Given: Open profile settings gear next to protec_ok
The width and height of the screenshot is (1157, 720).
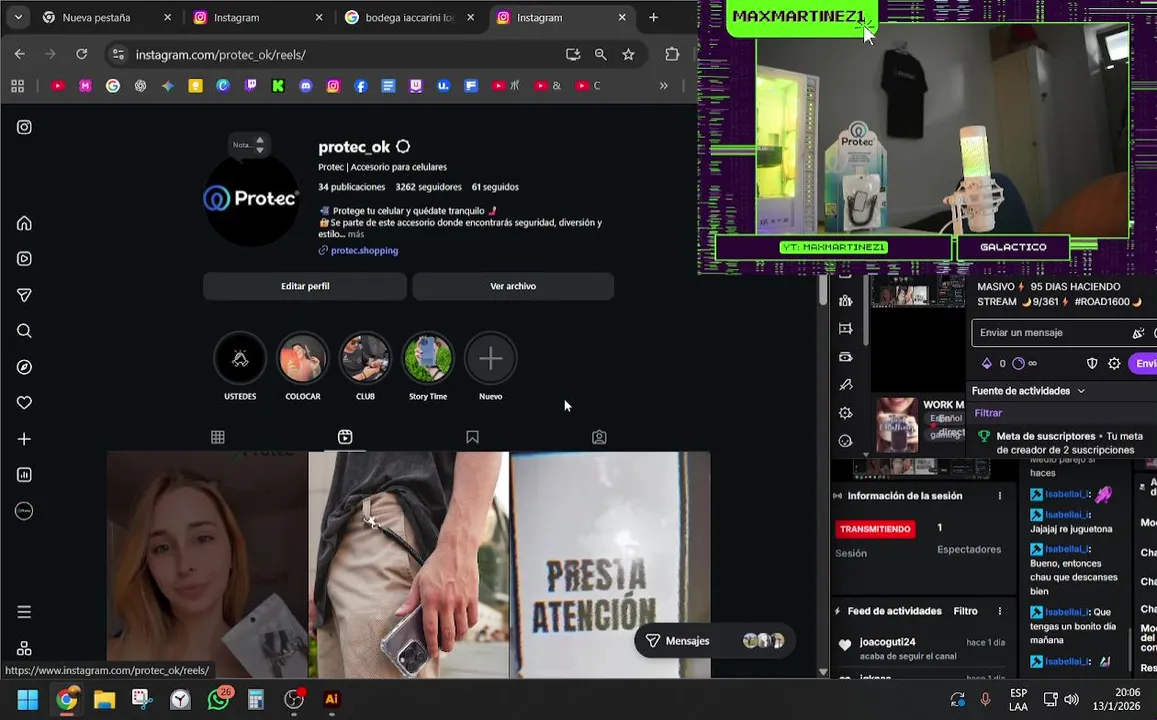Looking at the screenshot, I should [x=403, y=146].
